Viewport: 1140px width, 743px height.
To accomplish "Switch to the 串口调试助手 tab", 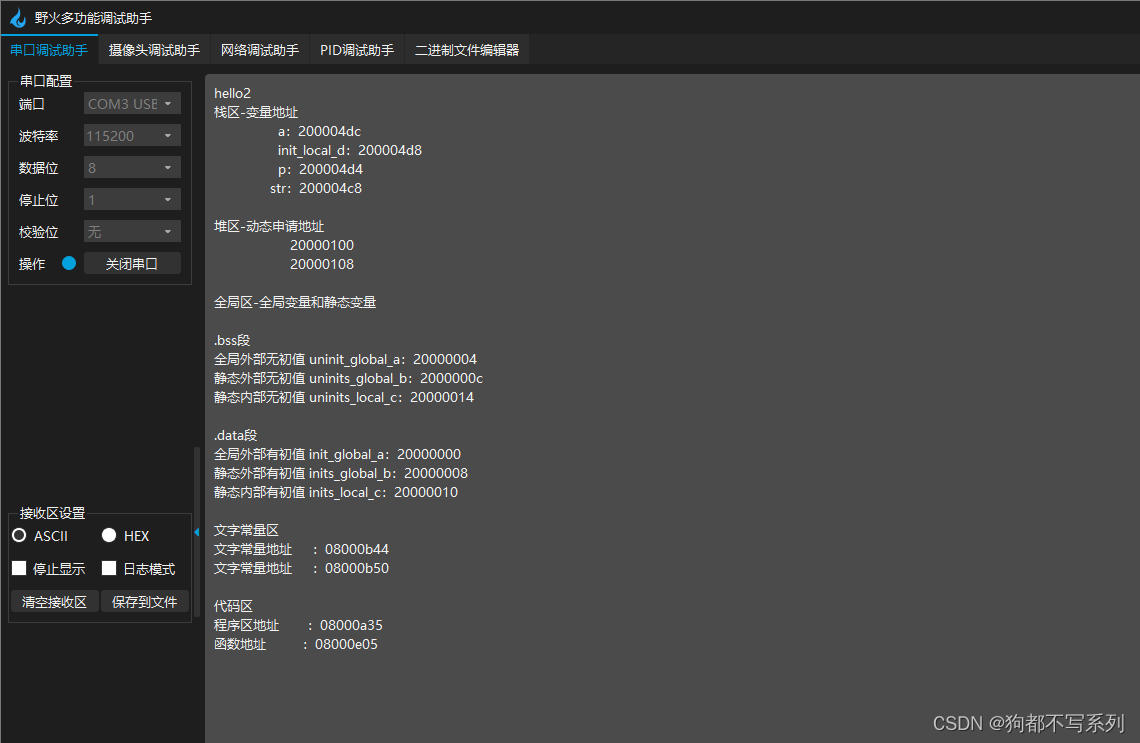I will [x=49, y=50].
